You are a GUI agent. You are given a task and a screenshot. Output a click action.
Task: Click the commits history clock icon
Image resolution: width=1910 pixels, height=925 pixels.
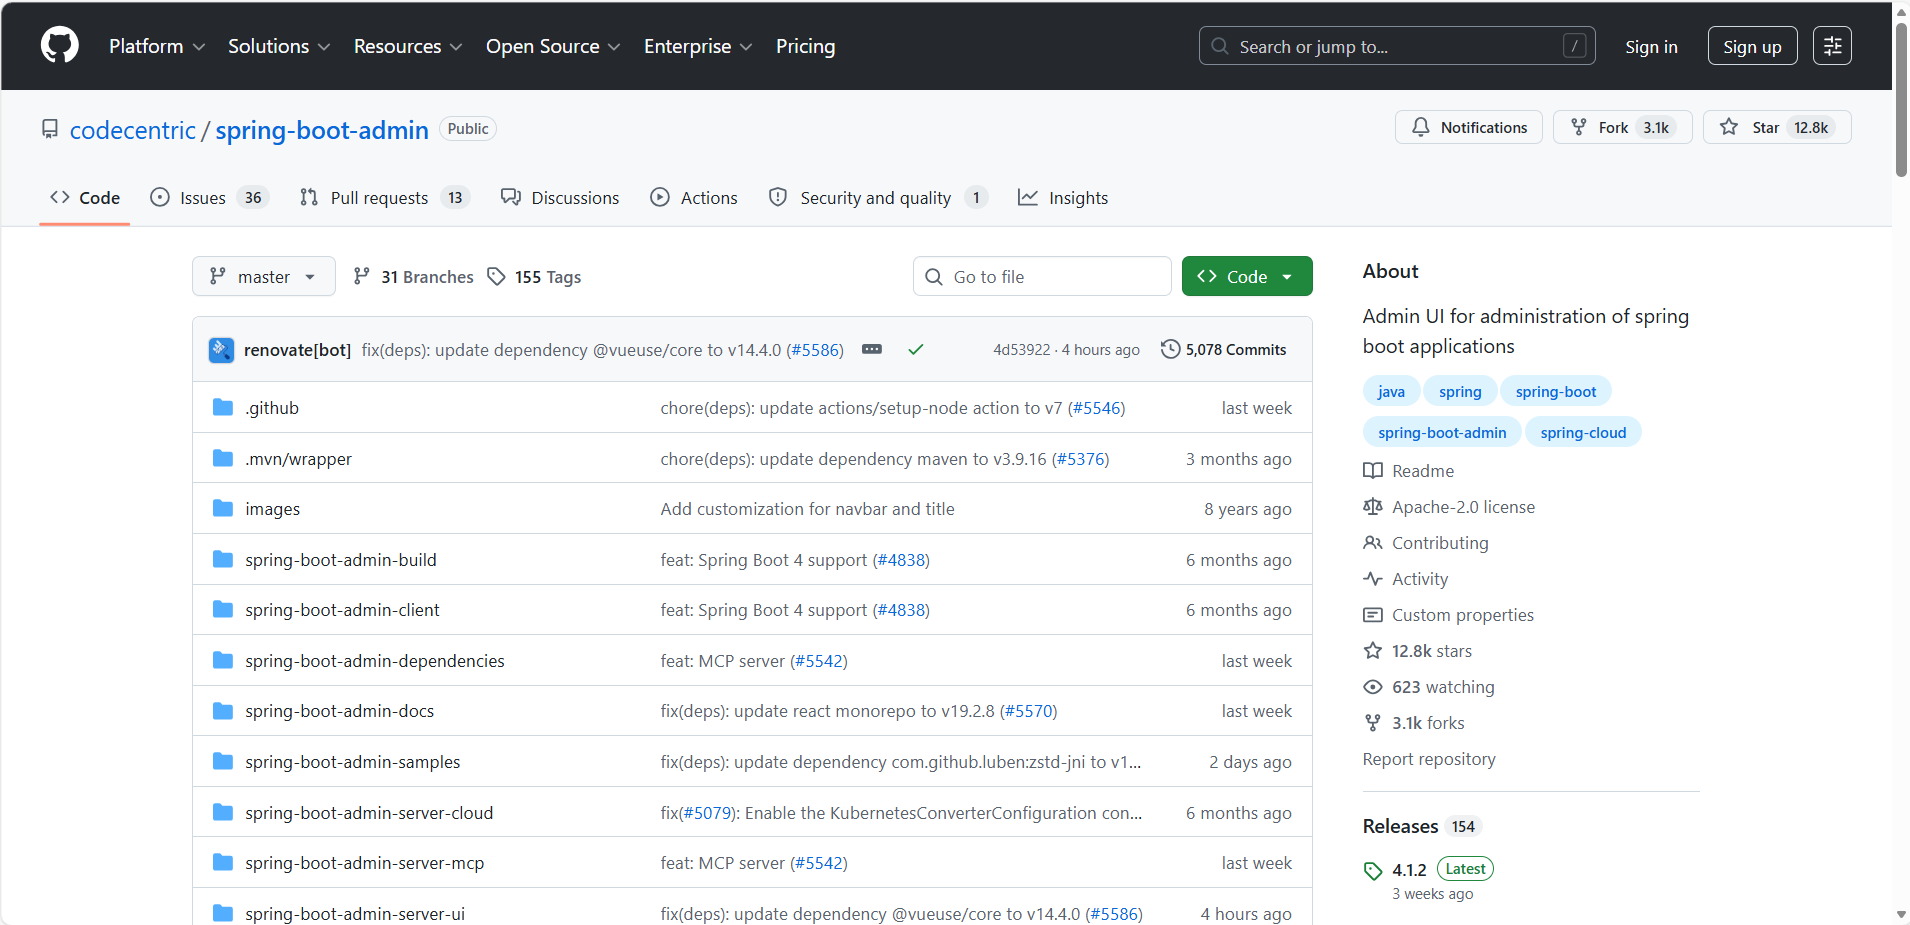point(1170,349)
